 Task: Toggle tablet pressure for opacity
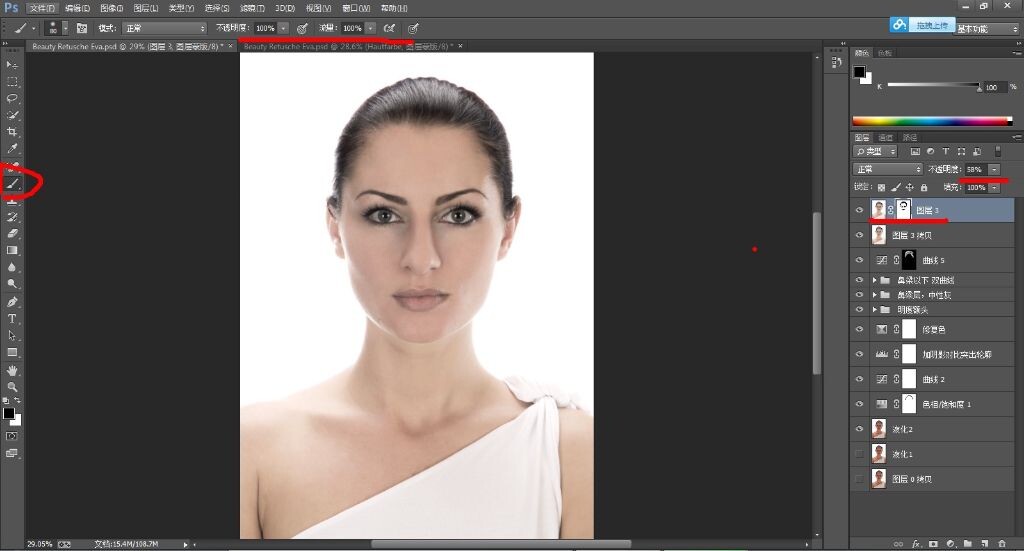point(302,28)
